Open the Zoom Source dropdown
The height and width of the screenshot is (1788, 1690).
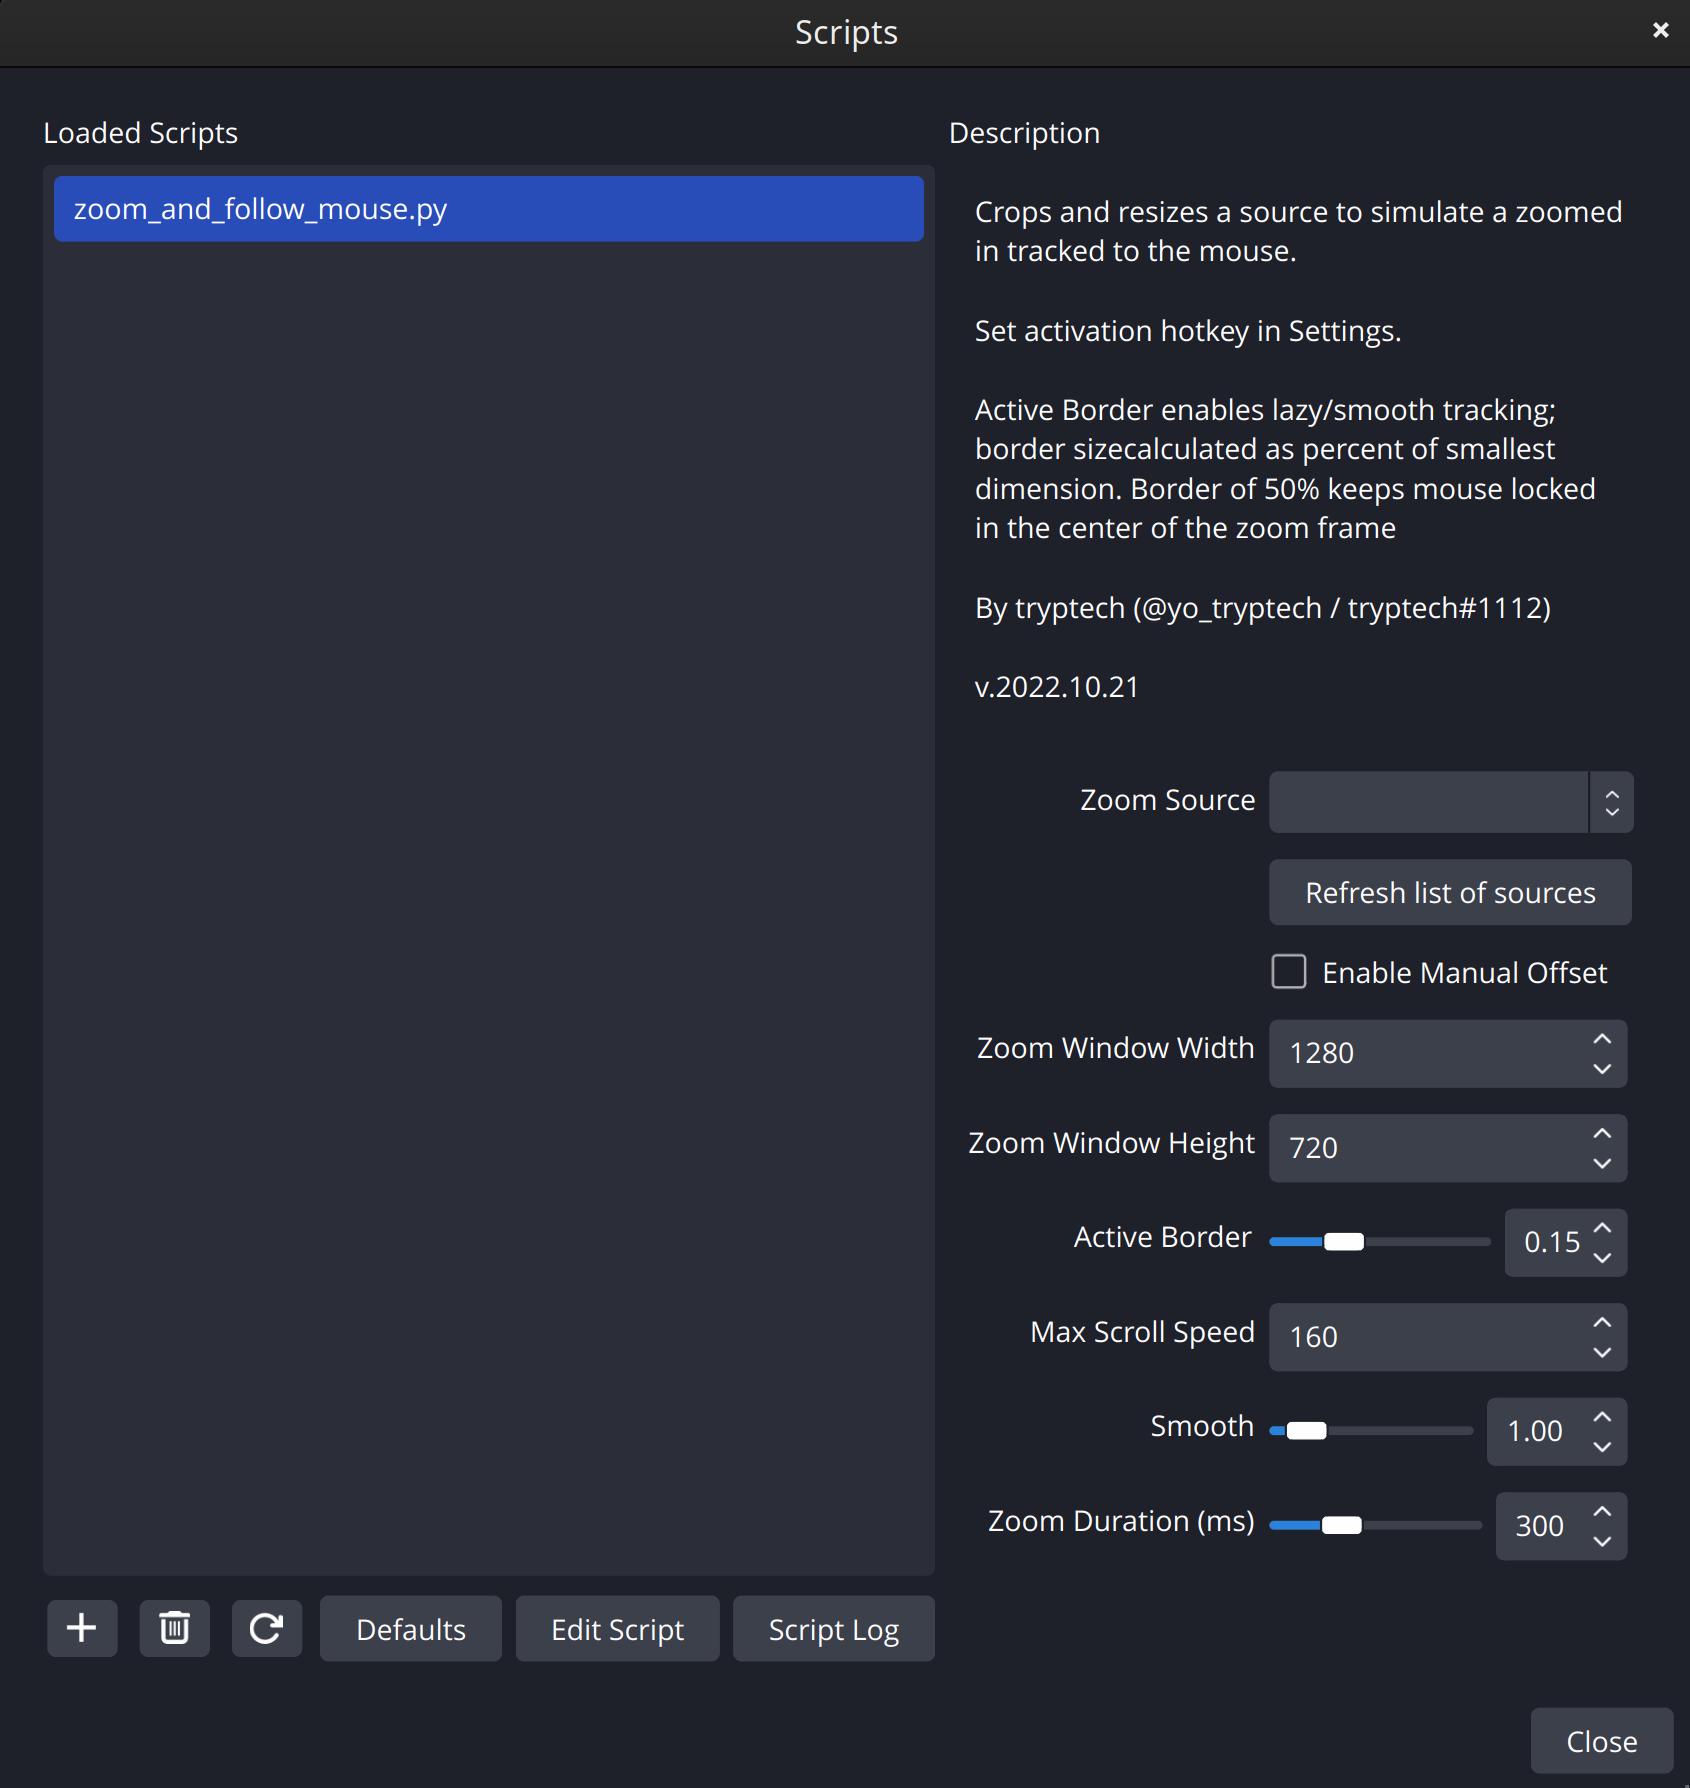click(x=1611, y=801)
